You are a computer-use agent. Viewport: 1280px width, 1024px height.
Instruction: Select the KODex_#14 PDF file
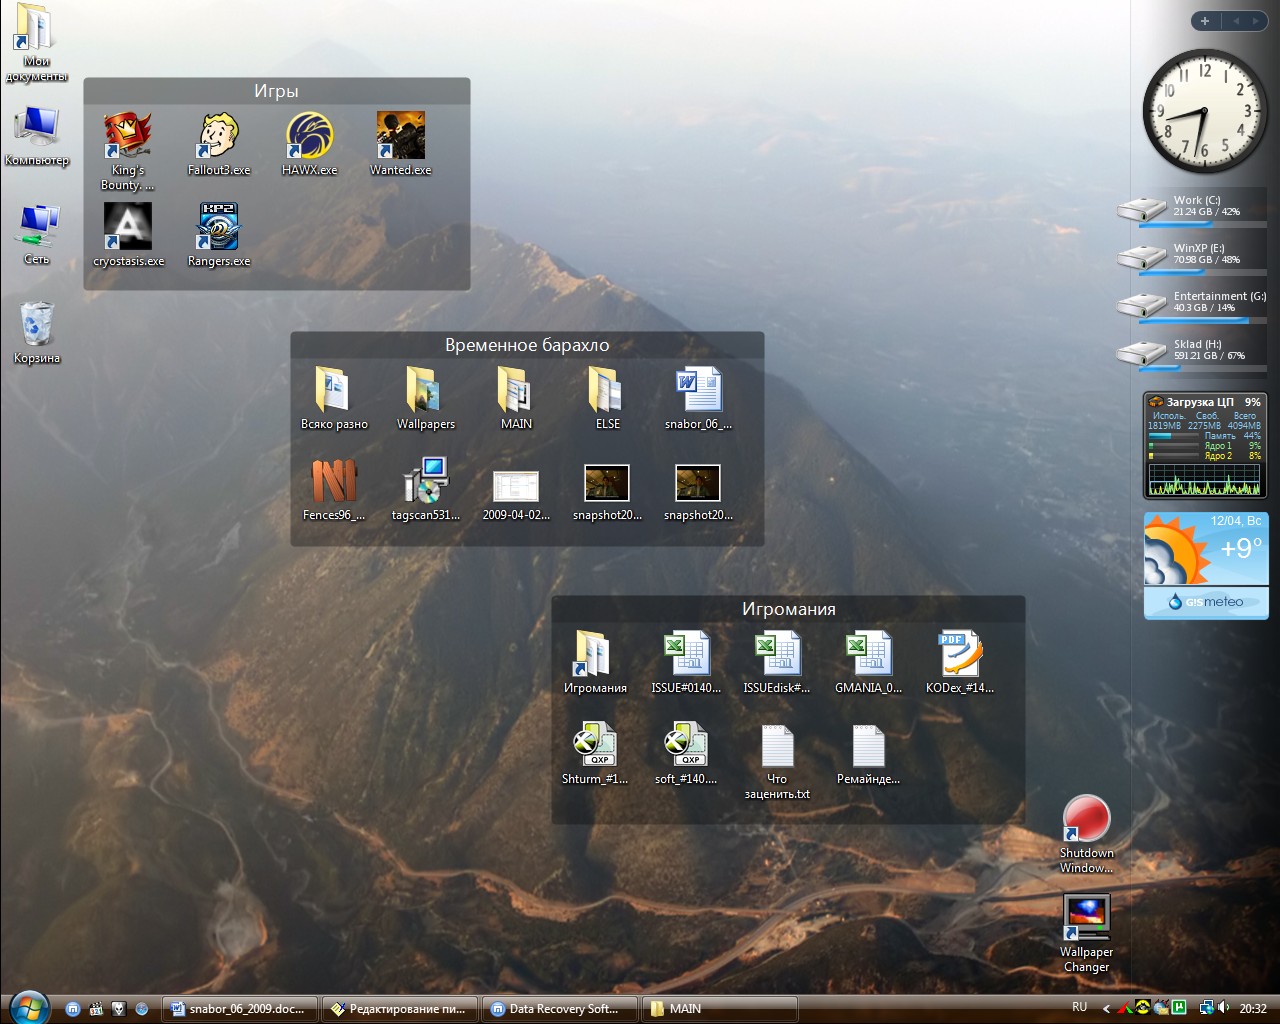(959, 661)
